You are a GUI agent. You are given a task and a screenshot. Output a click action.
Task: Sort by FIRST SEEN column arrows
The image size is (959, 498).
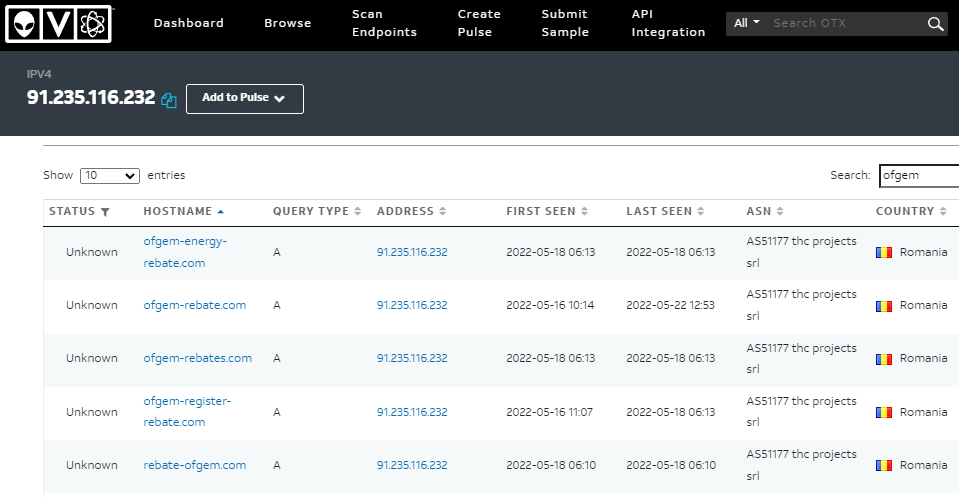click(x=585, y=211)
